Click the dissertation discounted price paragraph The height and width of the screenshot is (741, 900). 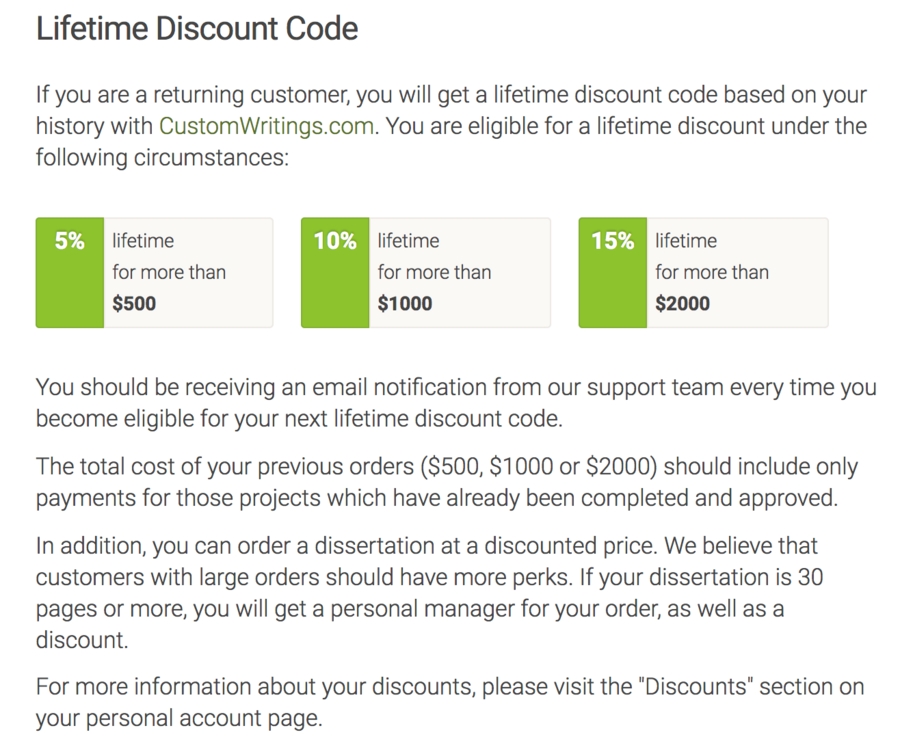tap(429, 592)
